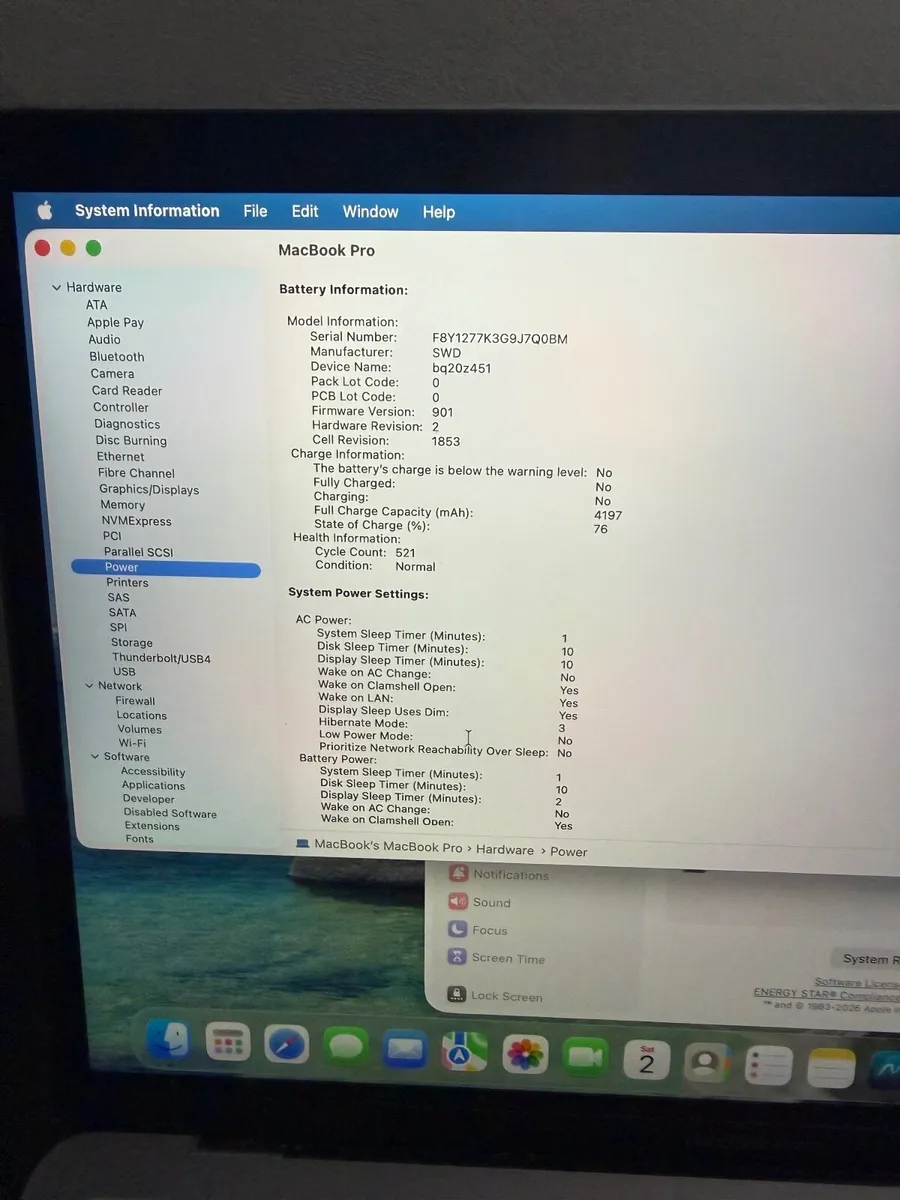900x1200 pixels.
Task: Open Photos app in the Dock
Action: (x=525, y=1055)
